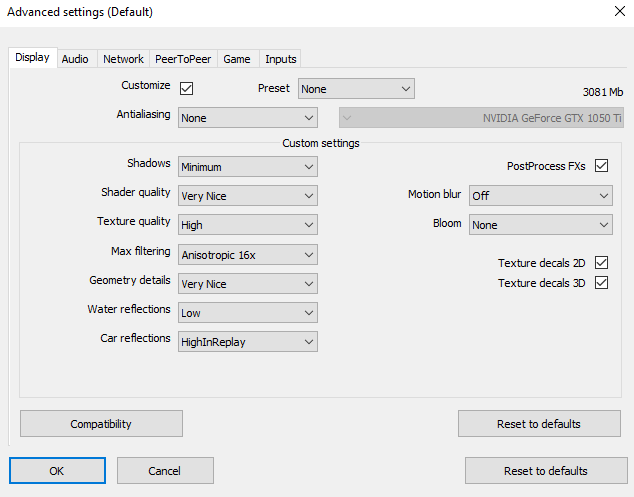Viewport: 634px width, 497px height.
Task: Open the Car reflections dropdown
Action: click(x=248, y=342)
